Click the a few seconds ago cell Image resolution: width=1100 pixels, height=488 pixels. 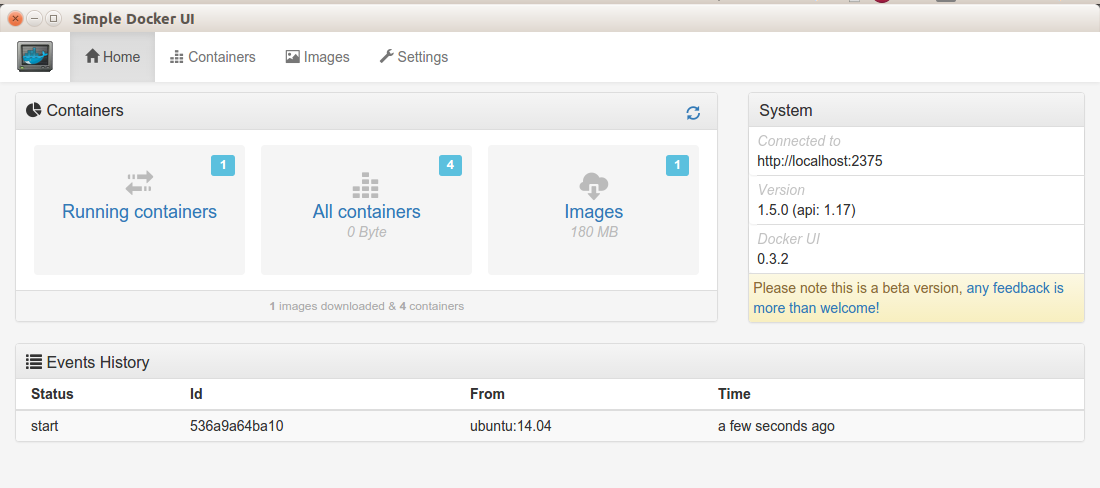pyautogui.click(x=776, y=426)
